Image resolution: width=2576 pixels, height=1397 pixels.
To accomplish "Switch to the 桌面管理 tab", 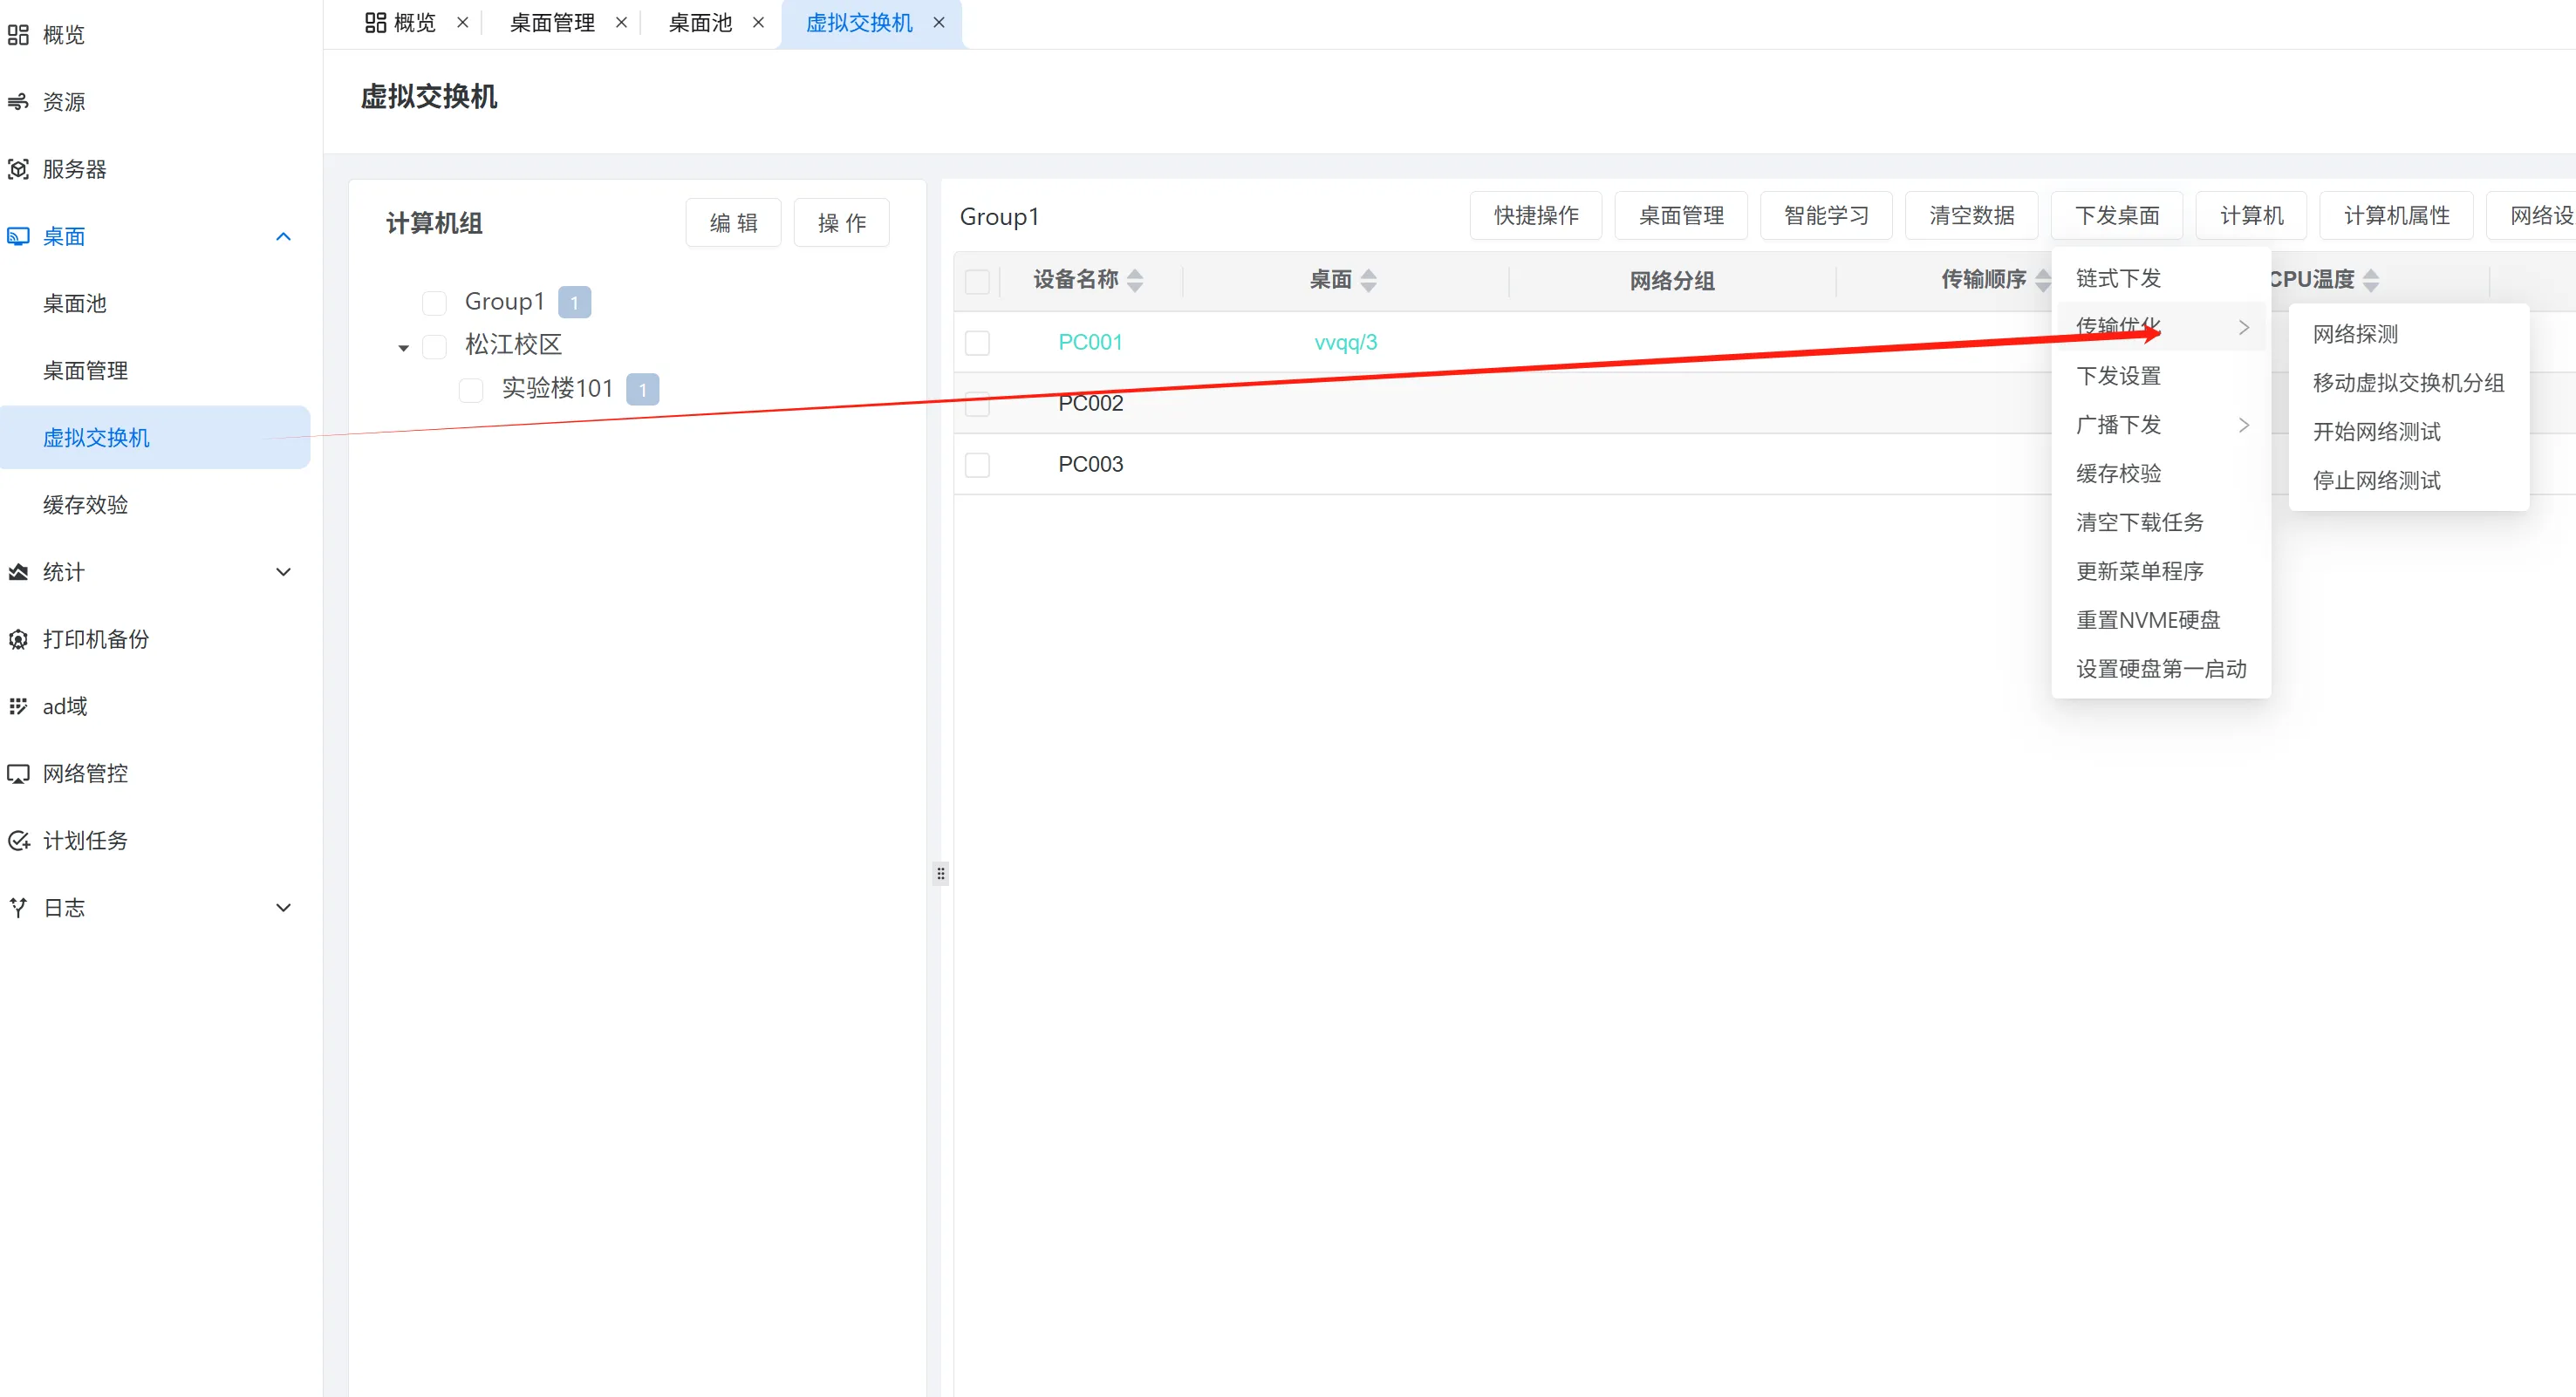I will pyautogui.click(x=552, y=23).
